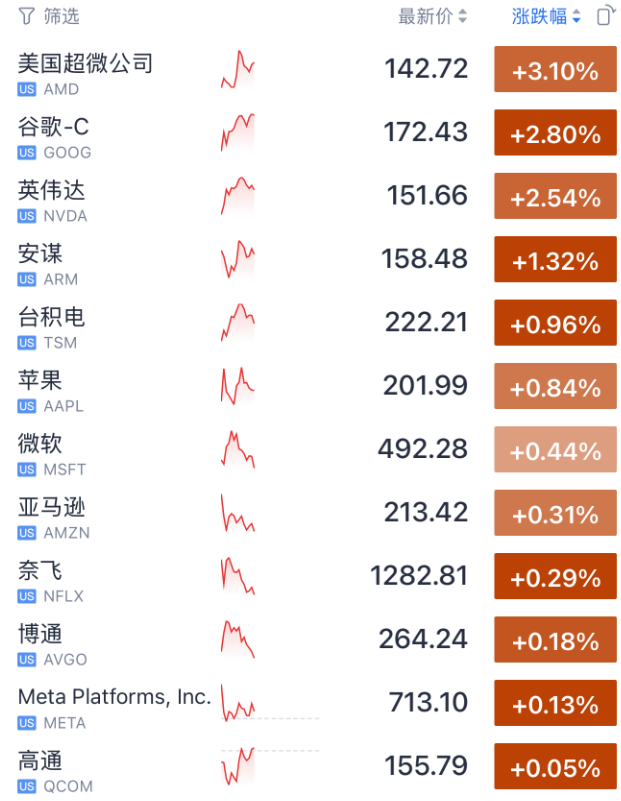Image resolution: width=621 pixels, height=801 pixels.
Task: Click the NVDA intraday sparkline
Action: [238, 196]
